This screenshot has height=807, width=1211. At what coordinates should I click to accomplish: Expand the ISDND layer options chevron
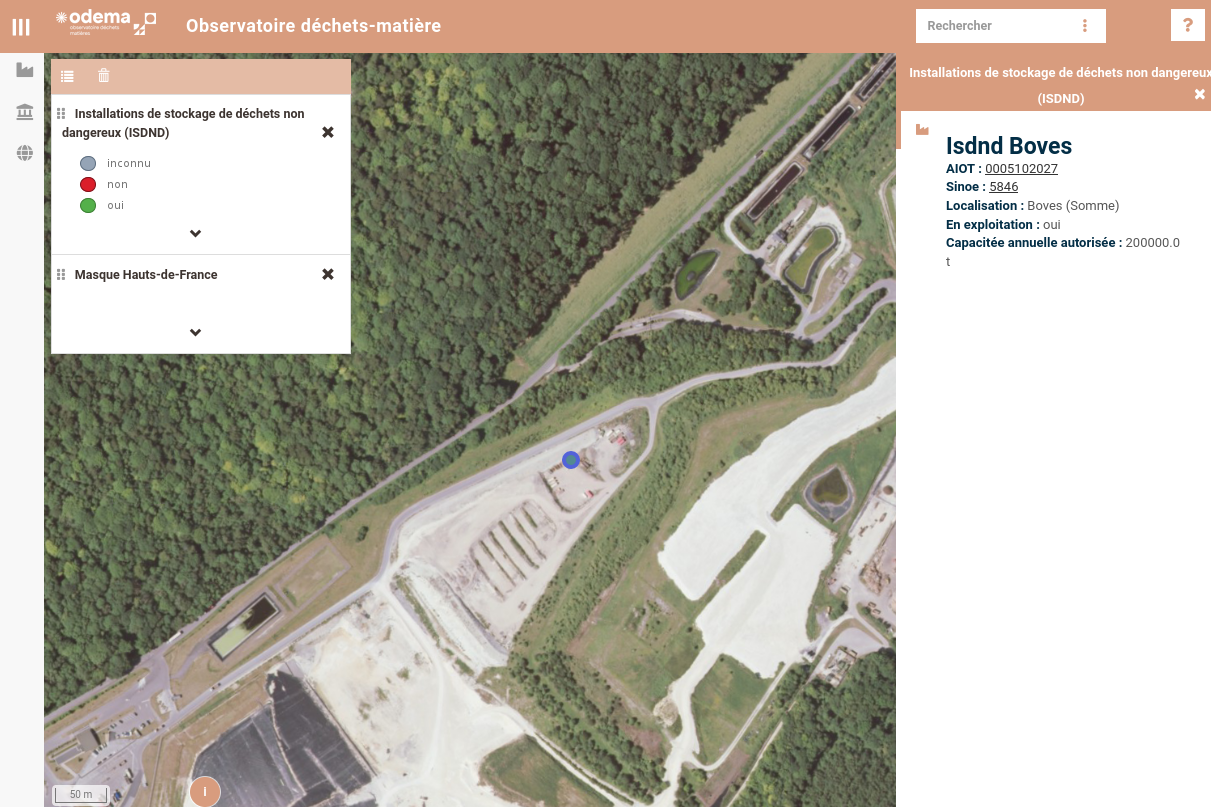pos(196,234)
